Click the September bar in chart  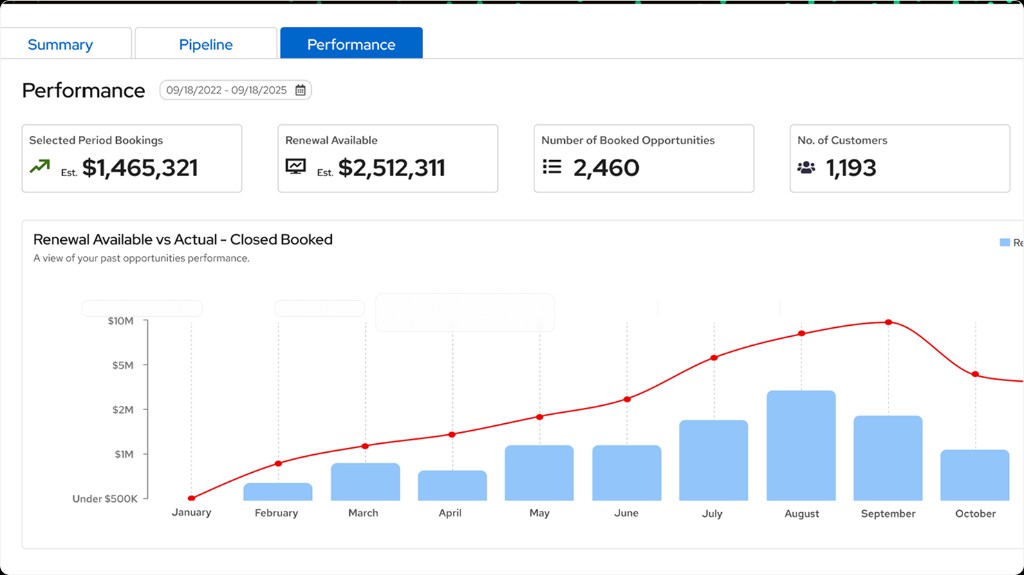click(x=888, y=458)
